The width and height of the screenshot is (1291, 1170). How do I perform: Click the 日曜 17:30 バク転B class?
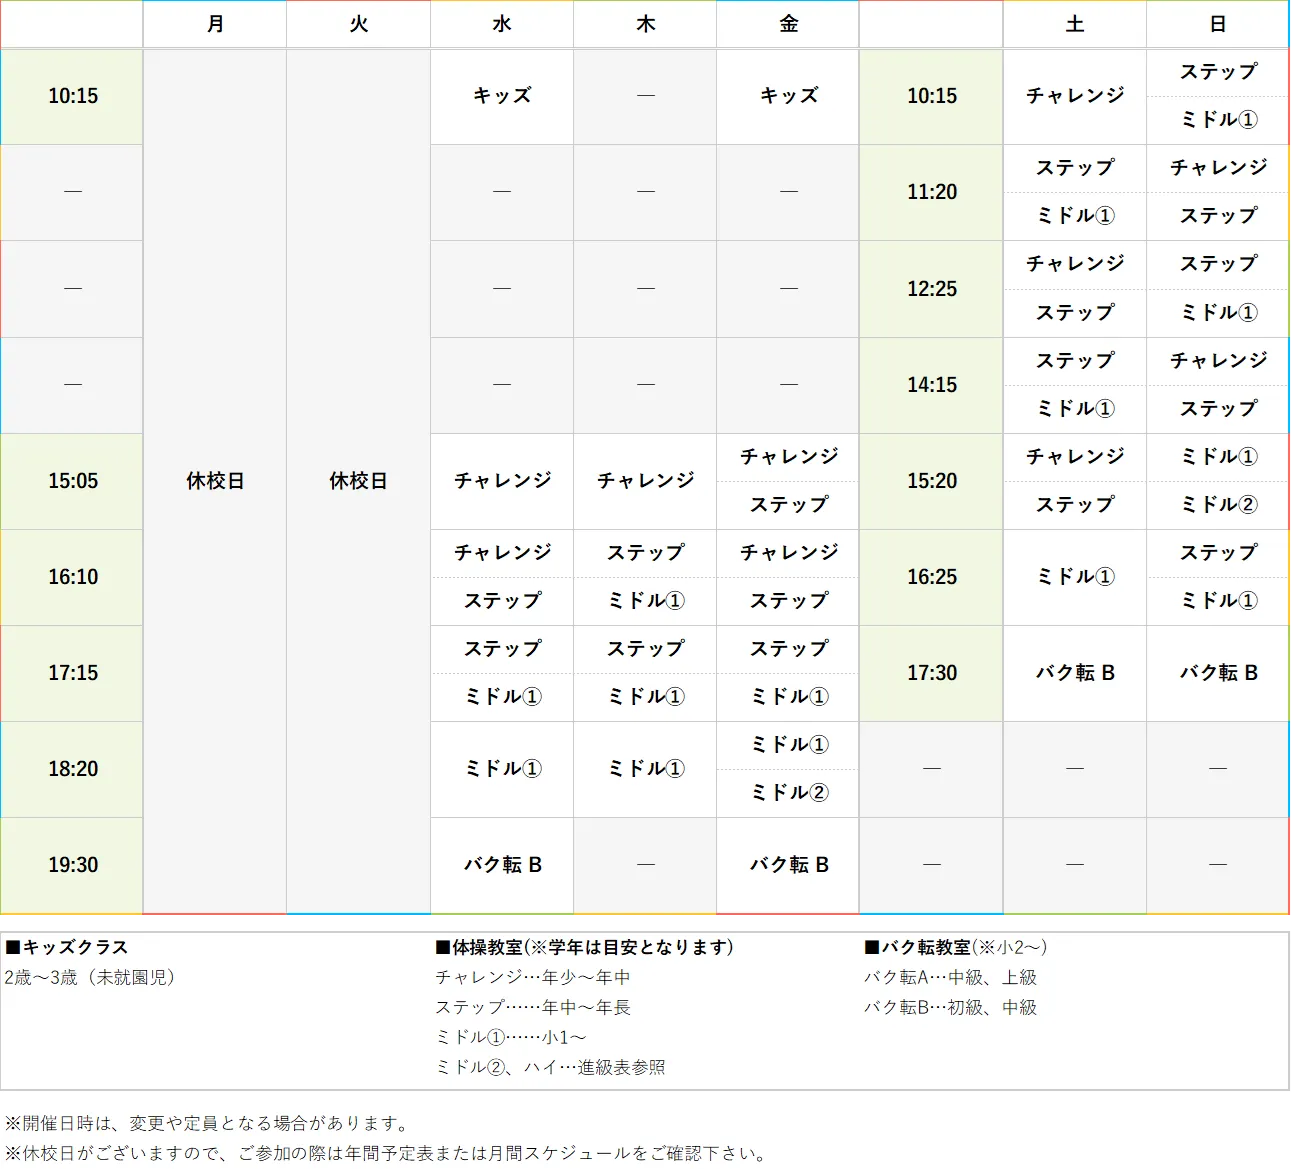pyautogui.click(x=1217, y=673)
